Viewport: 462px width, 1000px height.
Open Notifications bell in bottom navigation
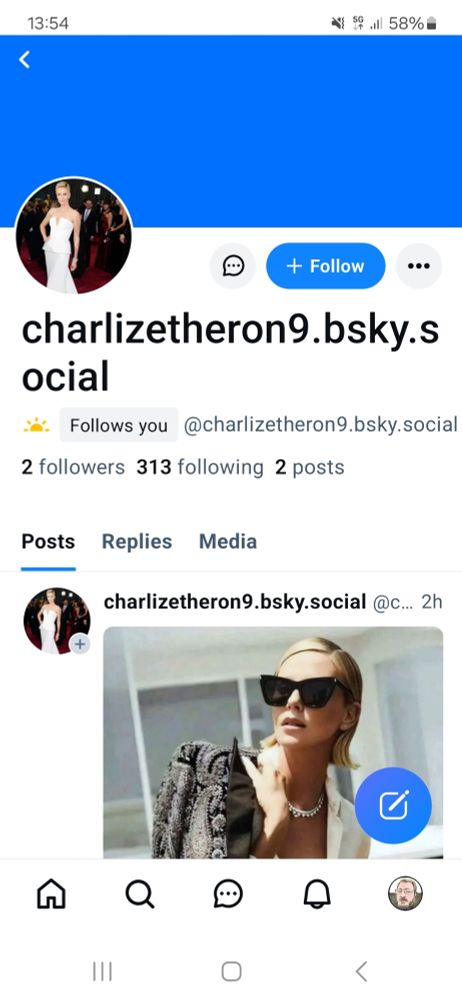317,893
